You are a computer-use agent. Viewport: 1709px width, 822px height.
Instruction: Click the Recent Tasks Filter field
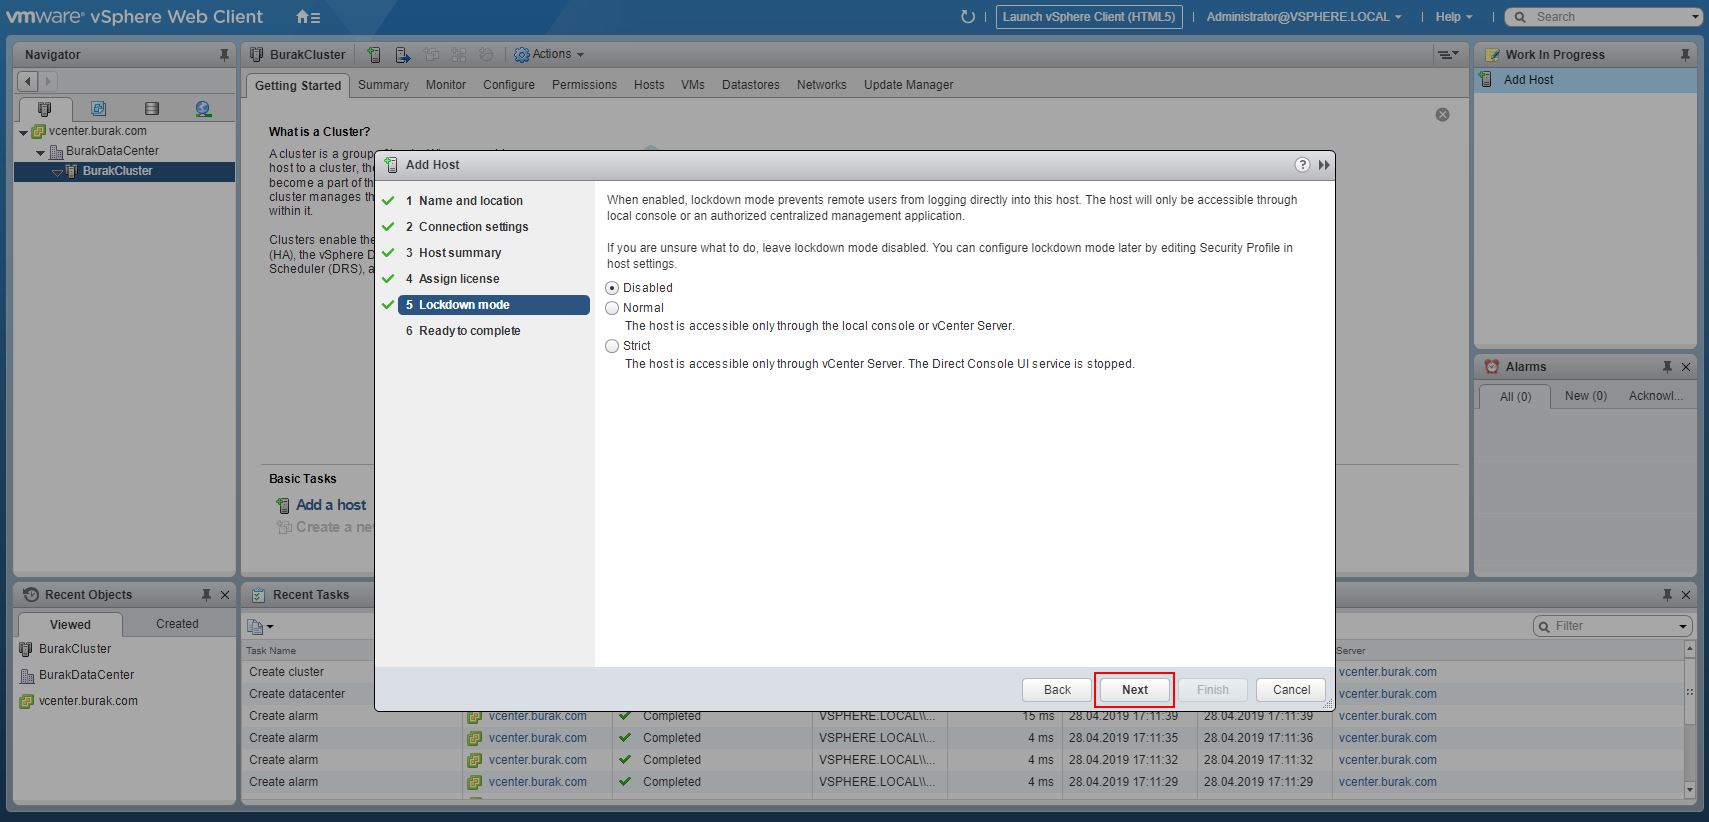[x=1612, y=626]
